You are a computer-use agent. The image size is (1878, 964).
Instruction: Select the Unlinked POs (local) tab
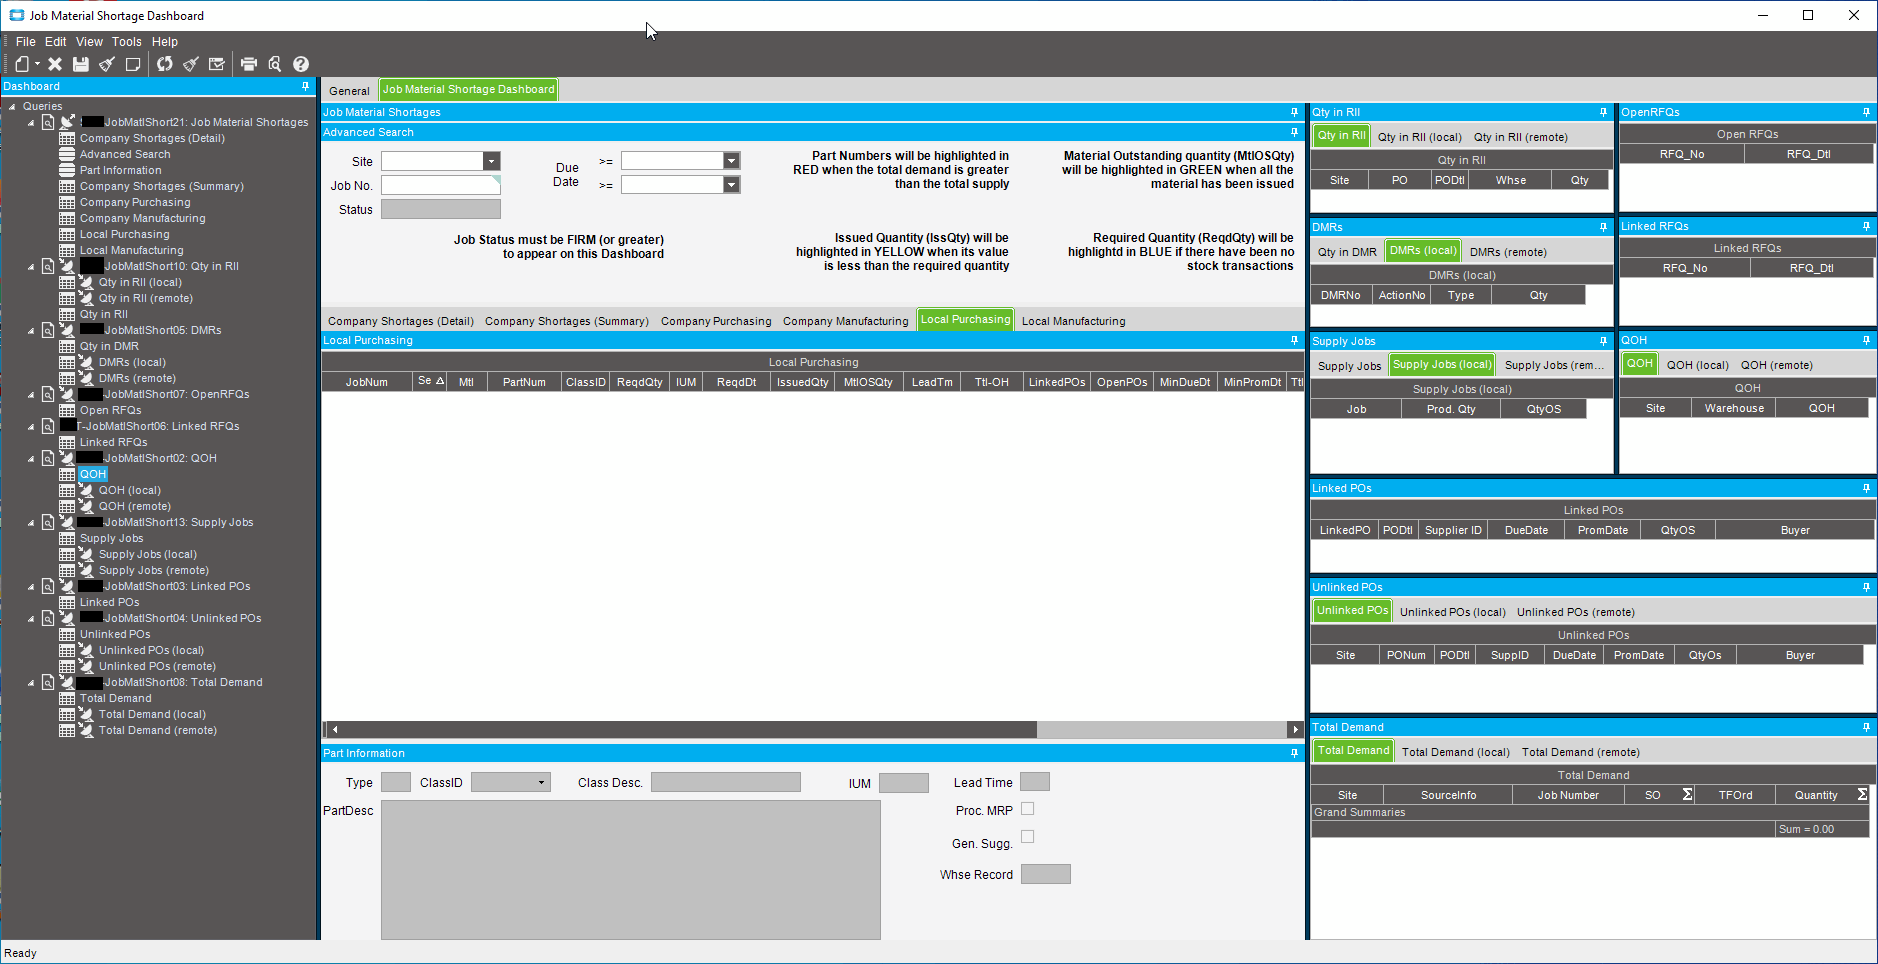click(1453, 612)
